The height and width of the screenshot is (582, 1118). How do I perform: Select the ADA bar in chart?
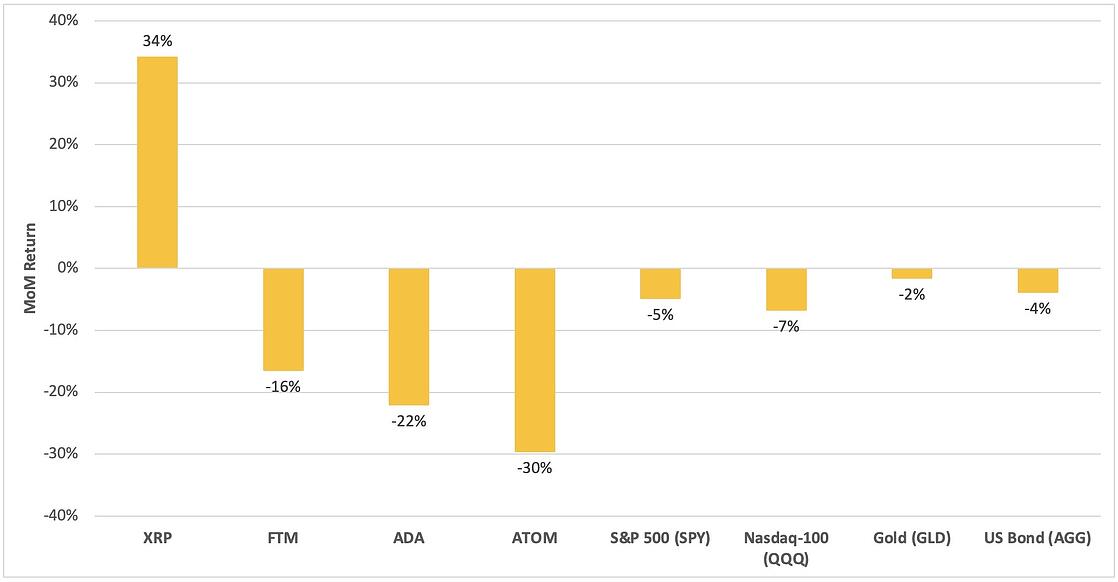(x=409, y=337)
